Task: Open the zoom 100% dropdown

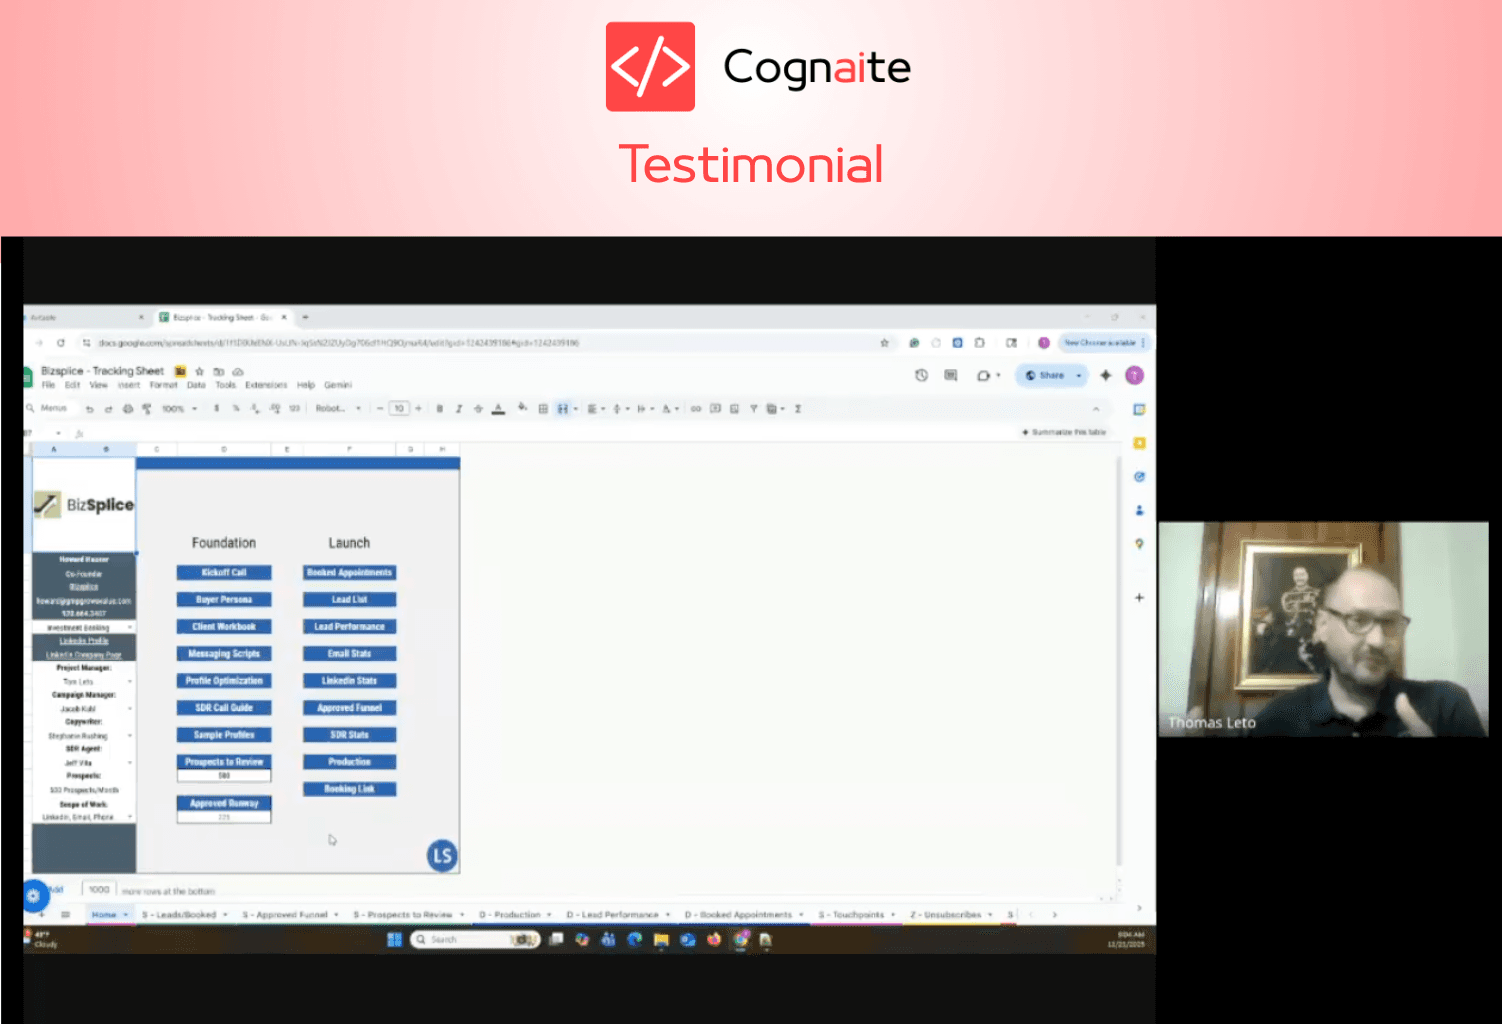Action: pos(179,409)
